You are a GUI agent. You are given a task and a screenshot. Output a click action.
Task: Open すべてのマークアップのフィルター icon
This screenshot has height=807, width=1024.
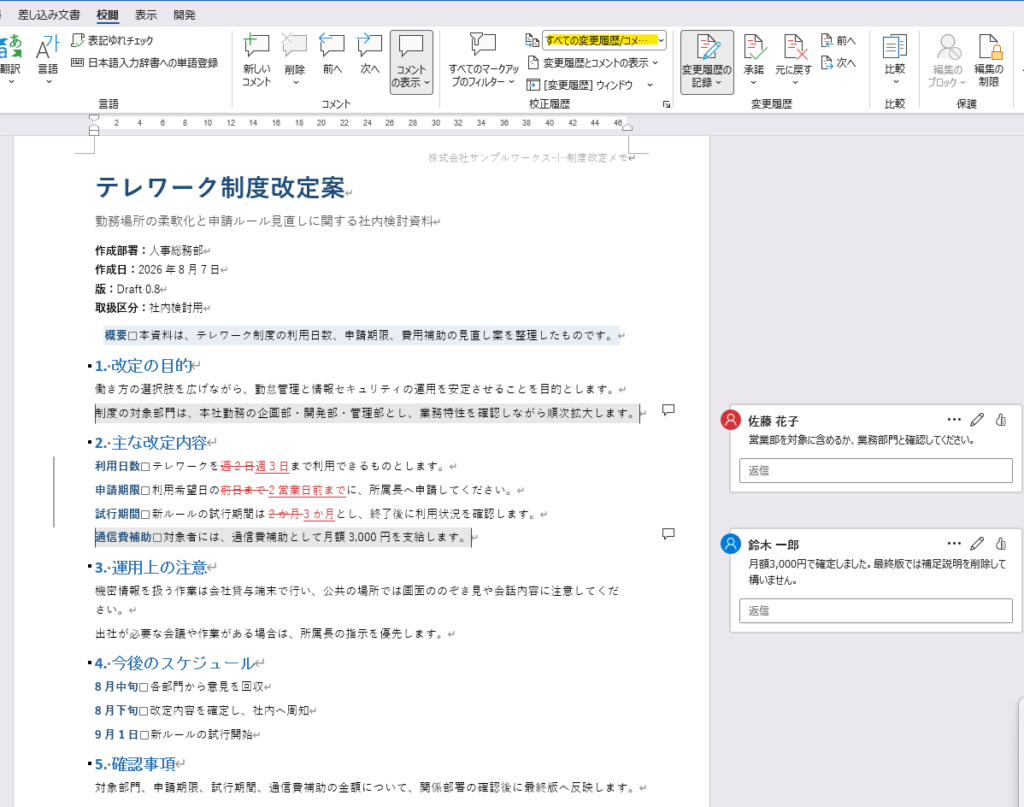pos(483,44)
